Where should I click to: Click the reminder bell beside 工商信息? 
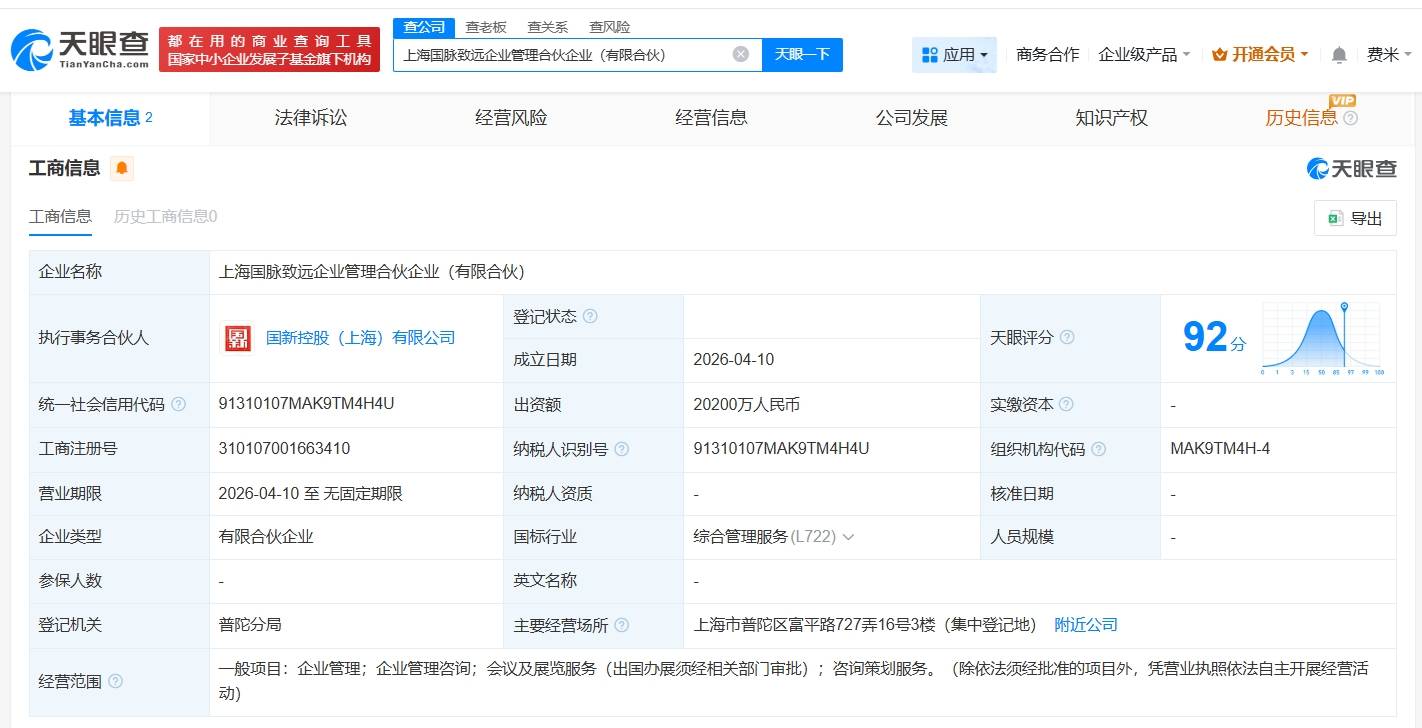tap(121, 168)
